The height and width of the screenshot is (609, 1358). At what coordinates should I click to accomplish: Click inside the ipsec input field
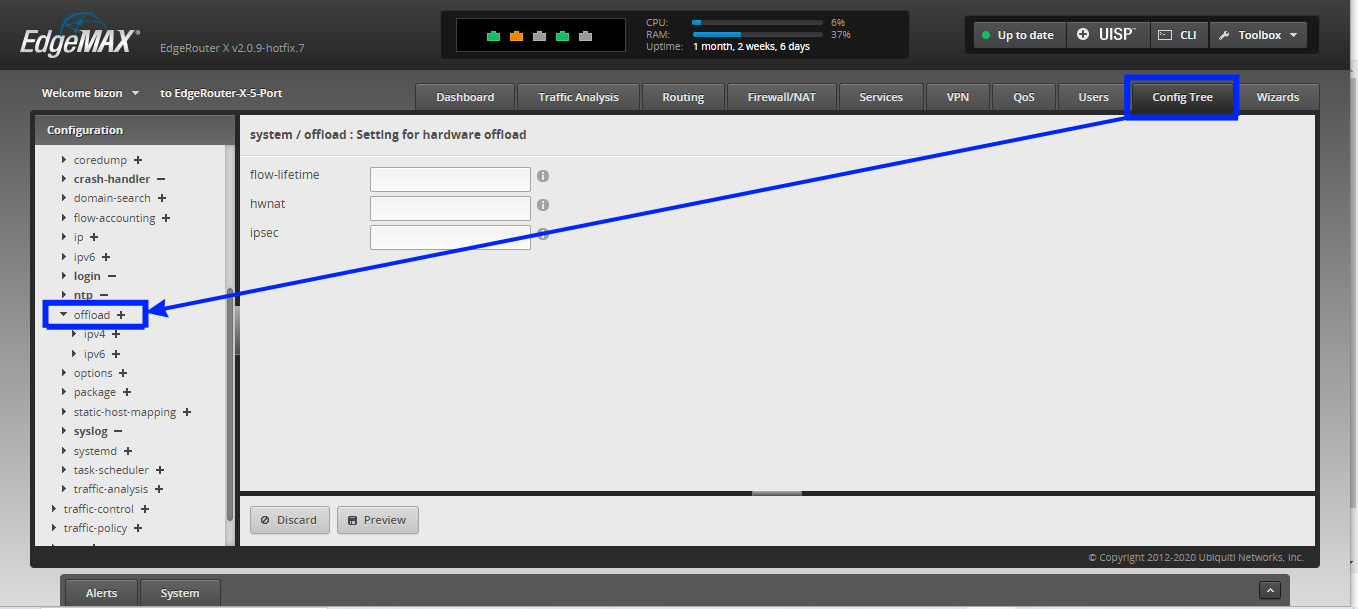click(449, 236)
